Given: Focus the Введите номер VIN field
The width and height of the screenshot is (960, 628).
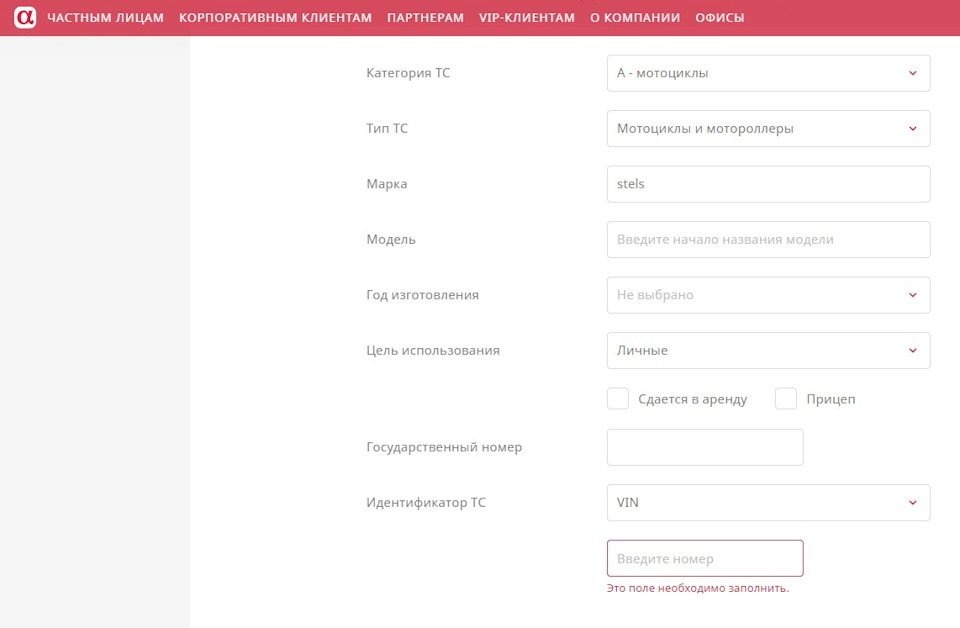Looking at the screenshot, I should (705, 558).
